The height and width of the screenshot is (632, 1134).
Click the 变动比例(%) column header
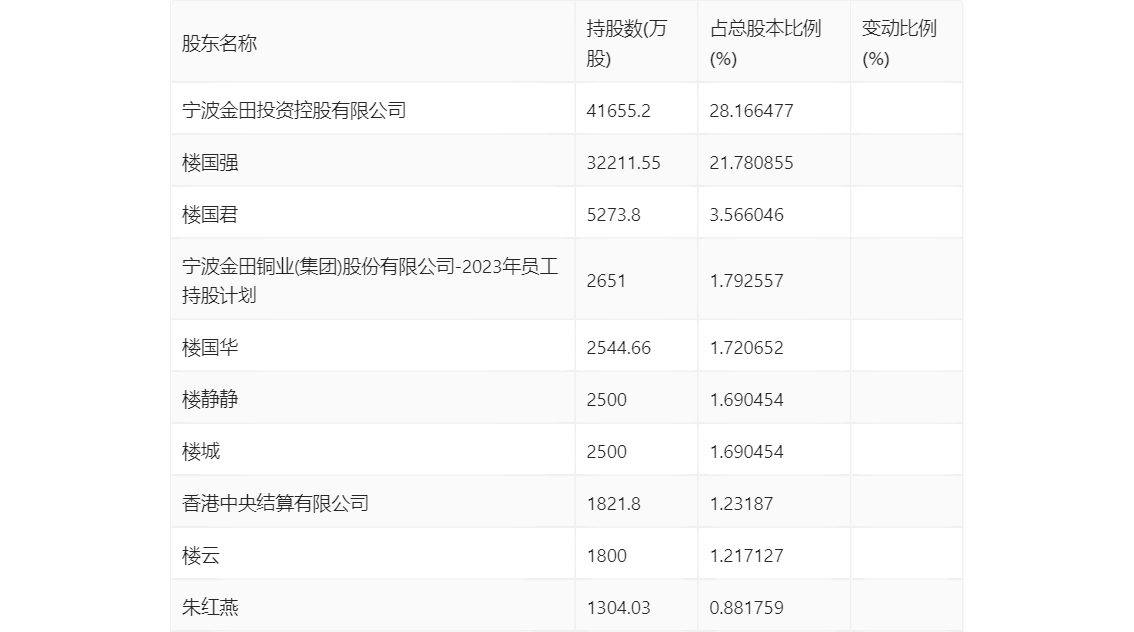click(x=899, y=43)
